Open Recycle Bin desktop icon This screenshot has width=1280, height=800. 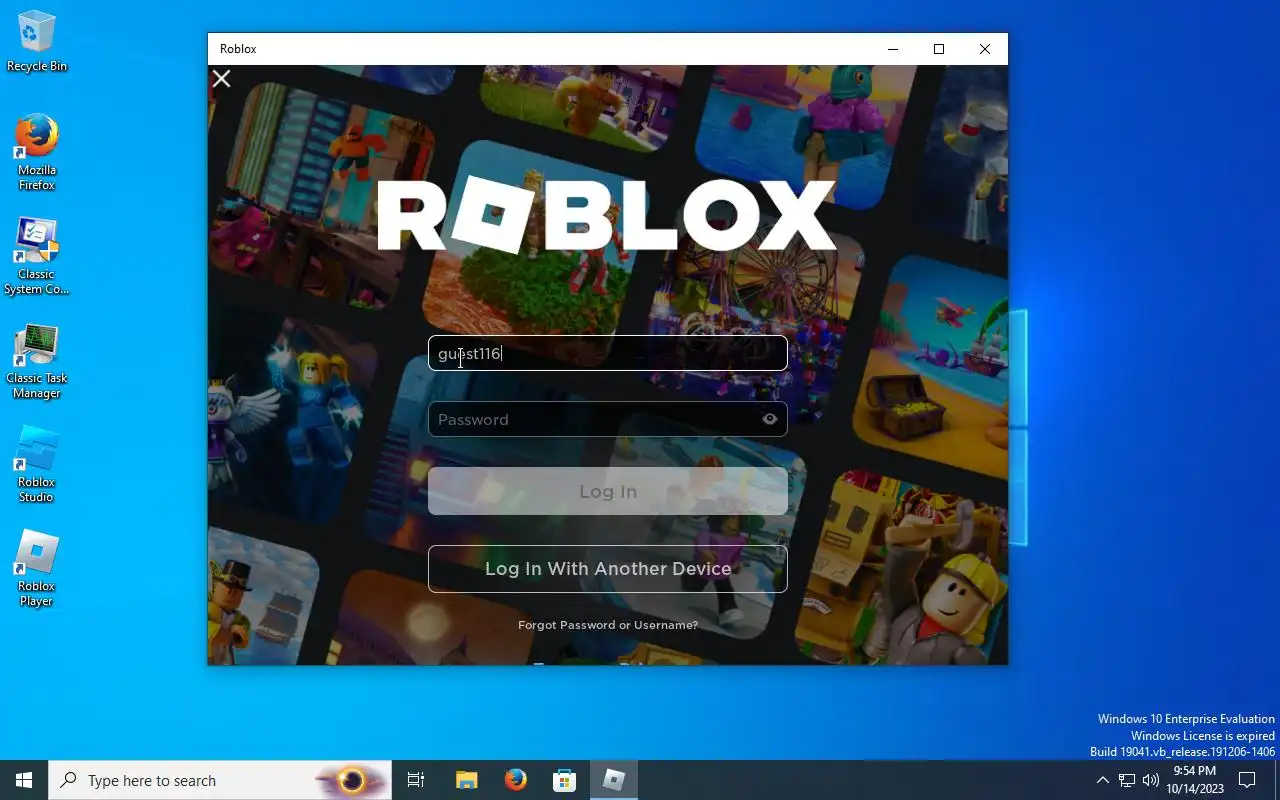[37, 42]
